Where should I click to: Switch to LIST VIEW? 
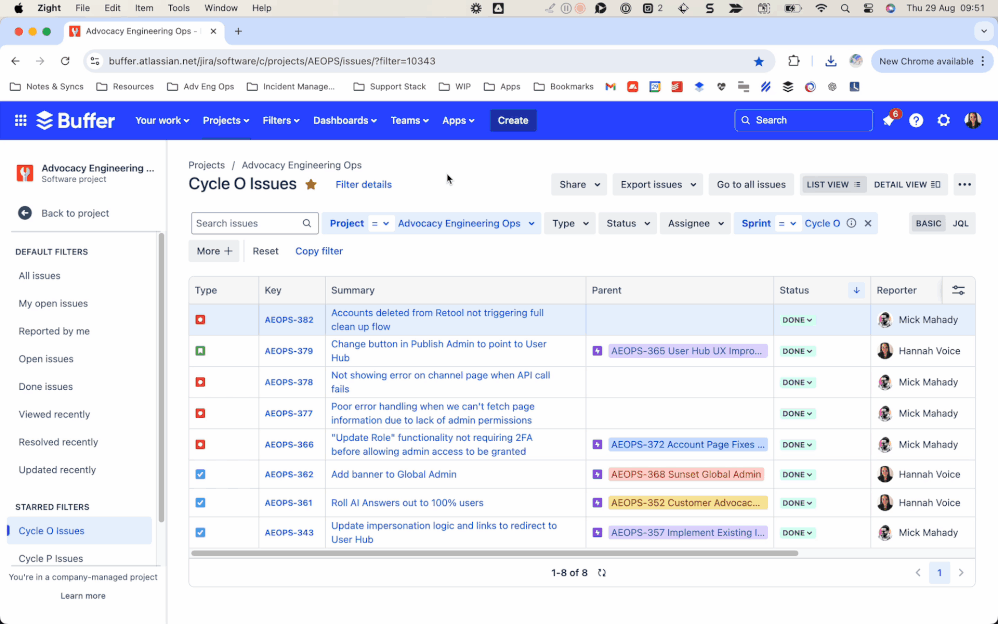coord(833,185)
